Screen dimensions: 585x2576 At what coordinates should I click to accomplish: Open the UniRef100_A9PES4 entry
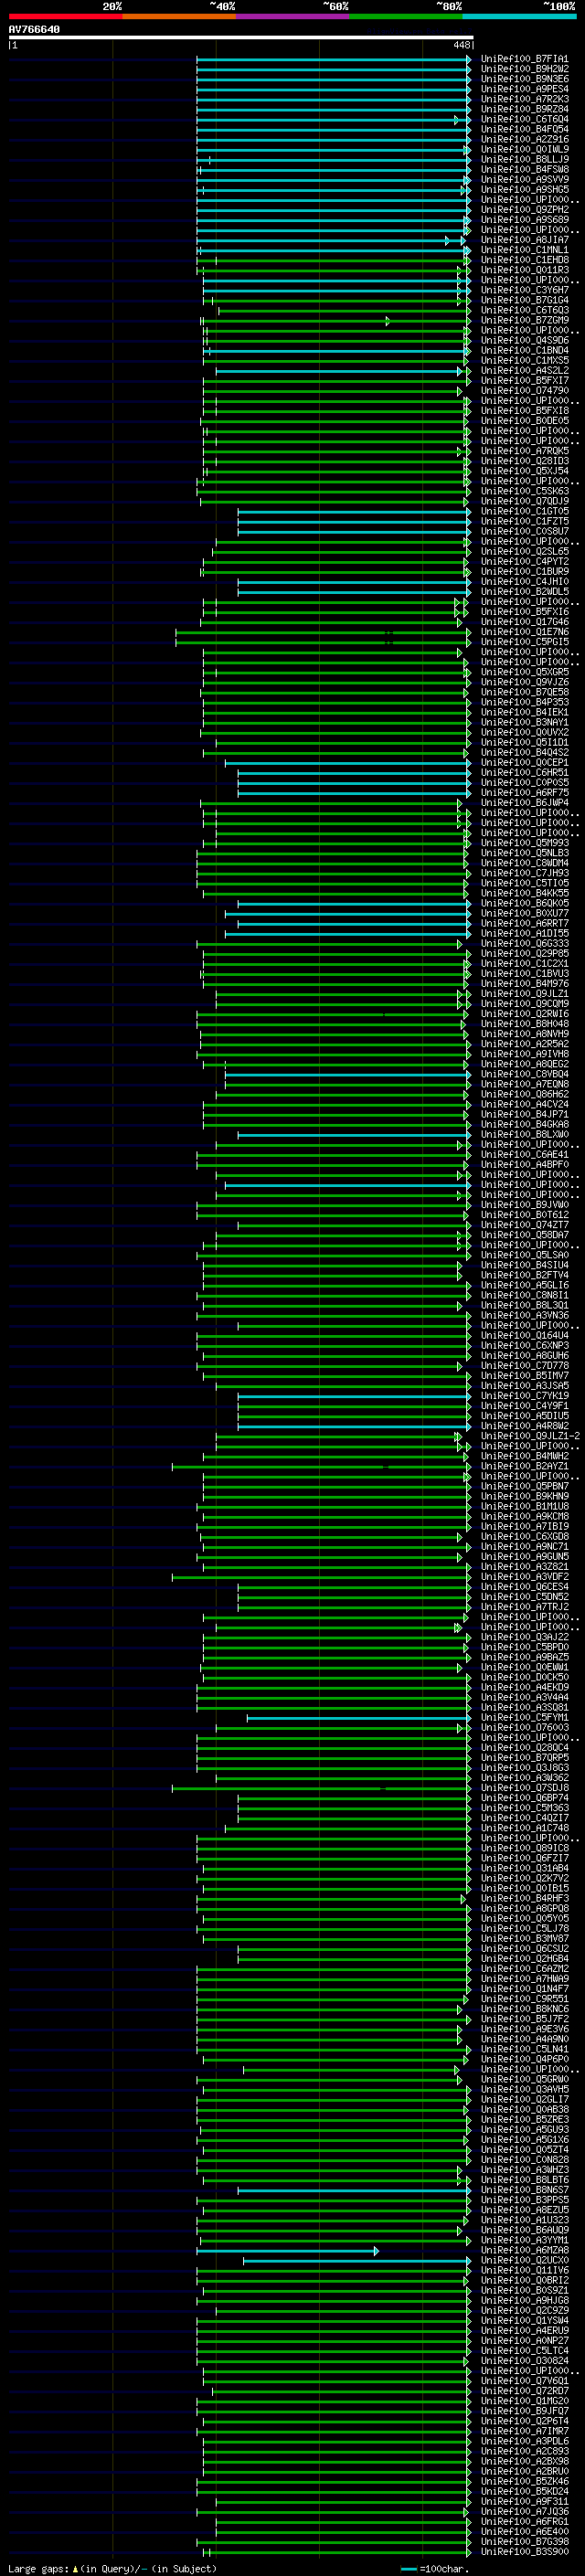[524, 90]
